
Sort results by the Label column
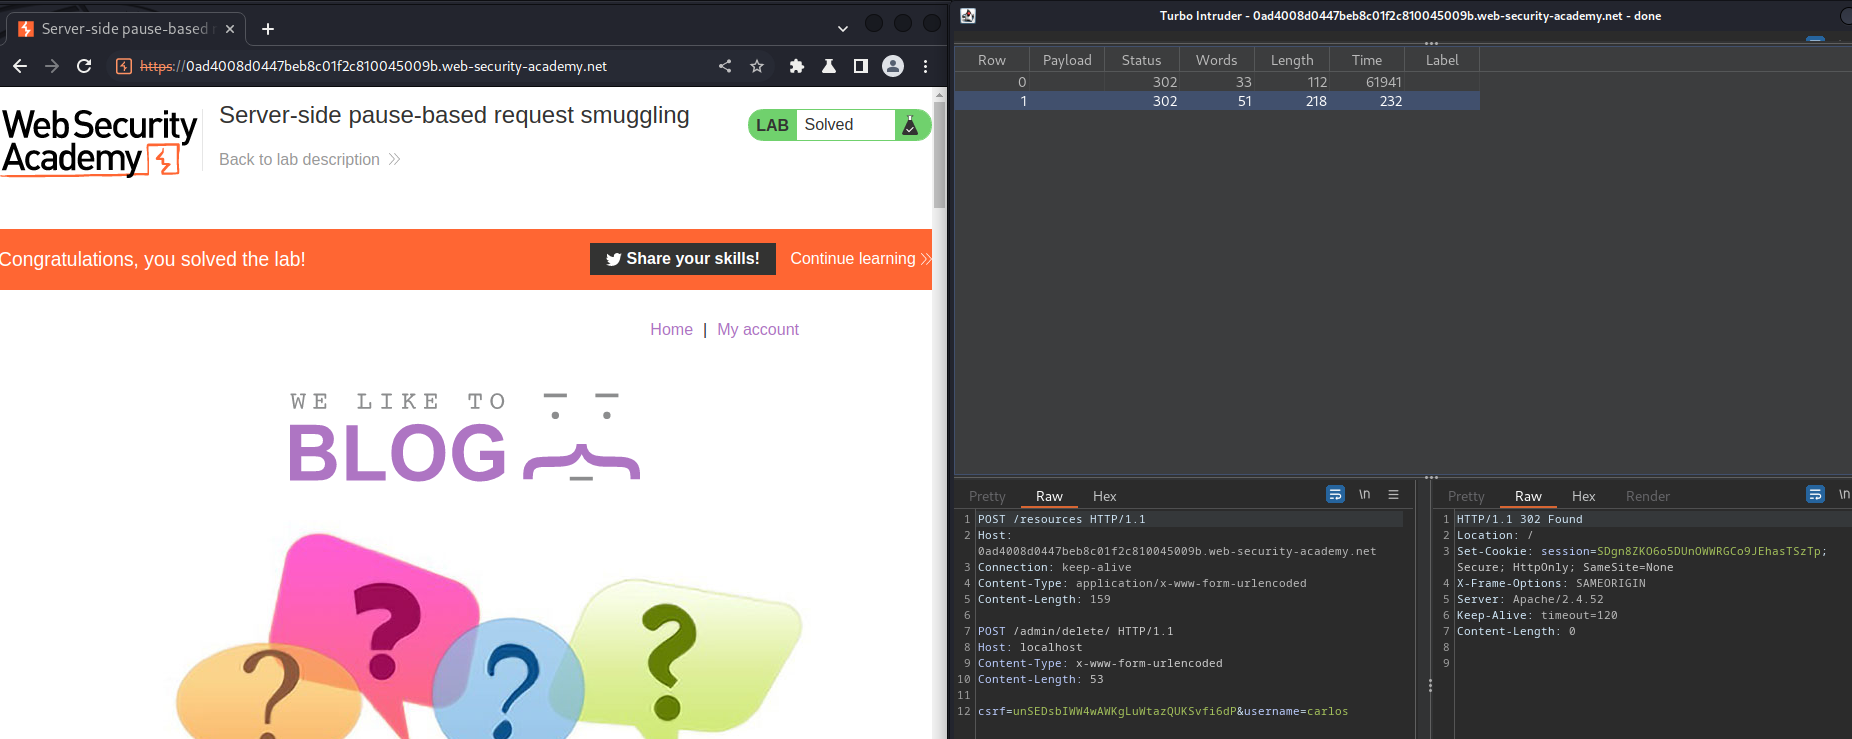[1442, 60]
